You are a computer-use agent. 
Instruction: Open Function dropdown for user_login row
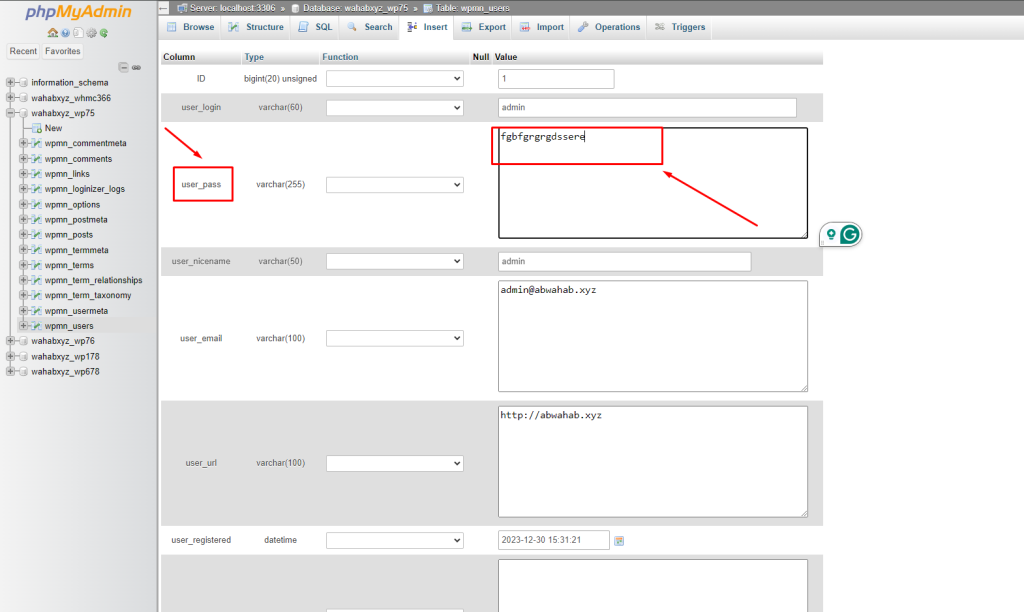point(394,108)
